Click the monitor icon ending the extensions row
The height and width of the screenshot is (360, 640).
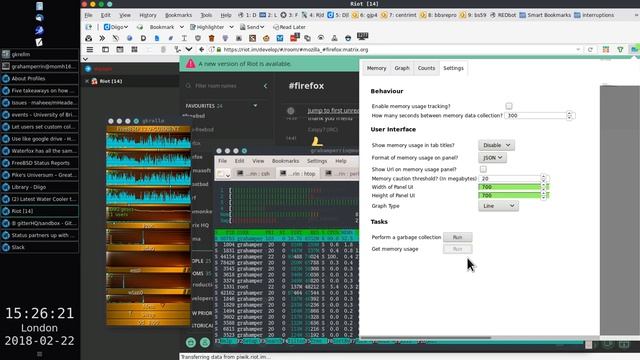362,37
